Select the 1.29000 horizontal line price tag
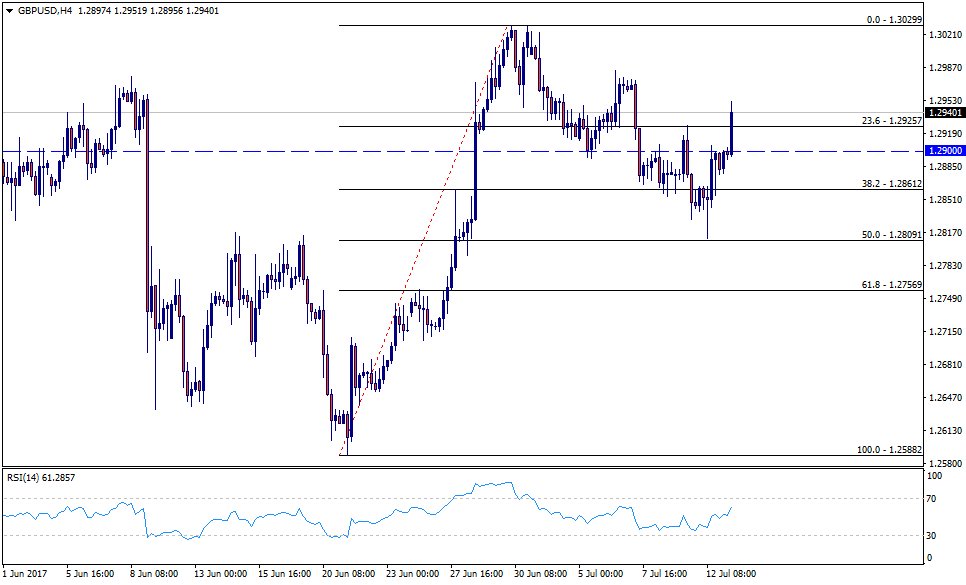The height and width of the screenshot is (585, 966). [x=945, y=150]
